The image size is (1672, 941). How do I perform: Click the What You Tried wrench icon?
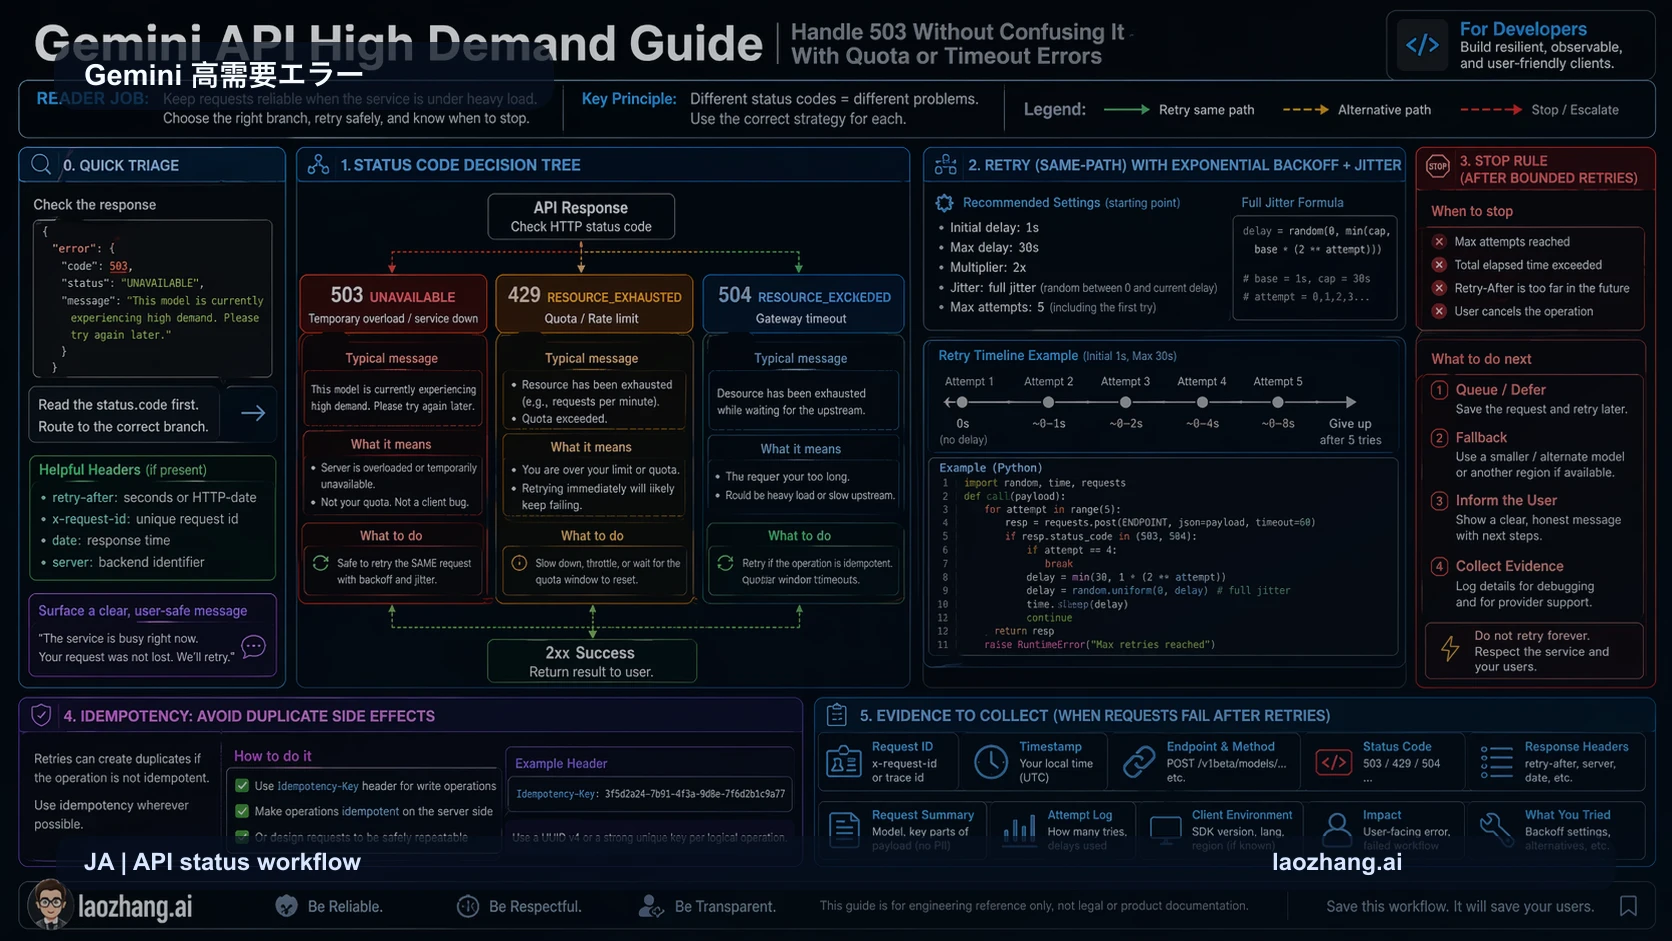(1497, 828)
